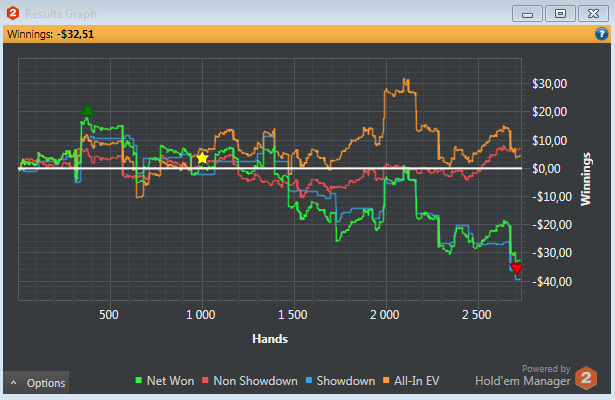615x400 pixels.
Task: Click the Hands axis title
Action: 270,339
